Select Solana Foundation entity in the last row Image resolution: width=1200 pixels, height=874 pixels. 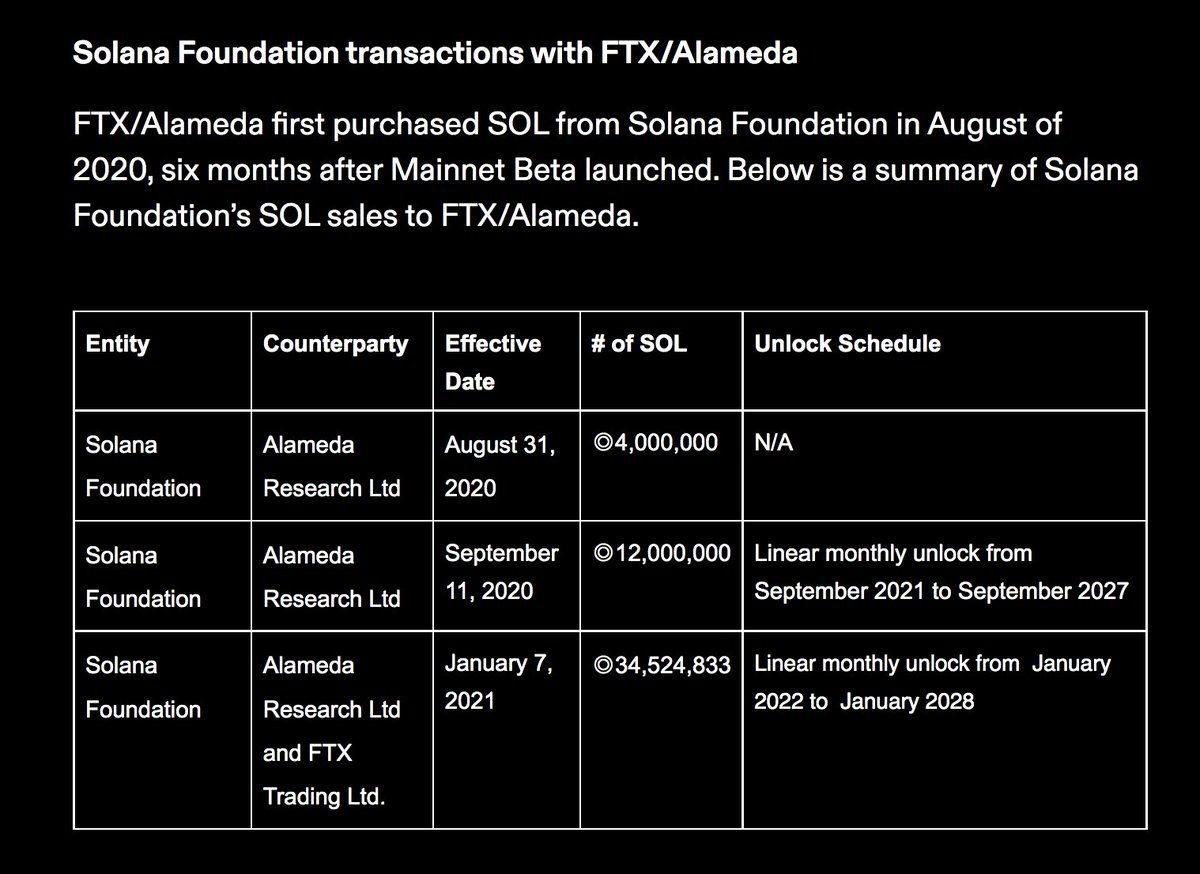coord(143,687)
